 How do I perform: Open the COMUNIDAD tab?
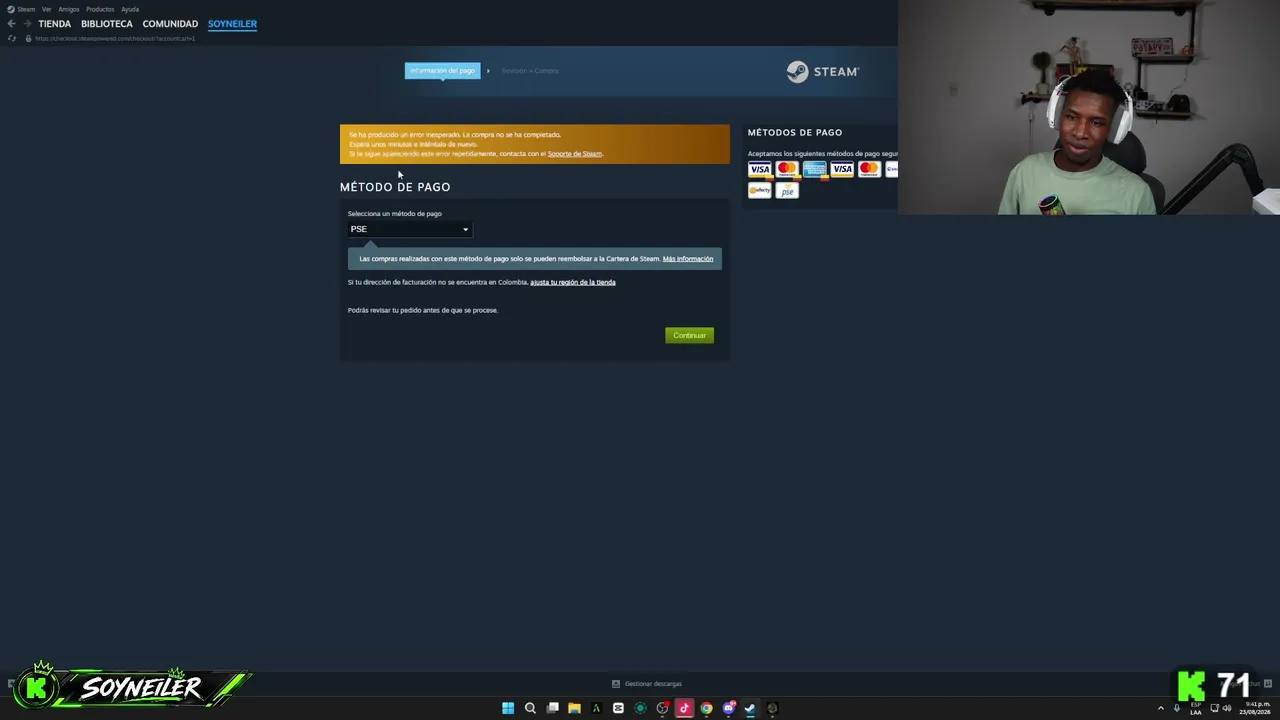point(170,24)
